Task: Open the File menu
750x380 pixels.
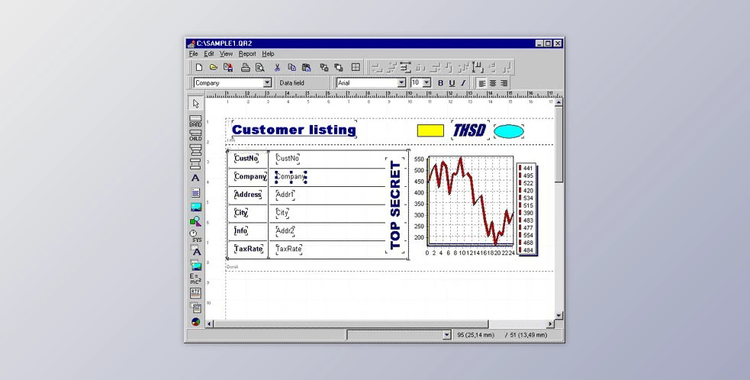Action: click(x=193, y=54)
